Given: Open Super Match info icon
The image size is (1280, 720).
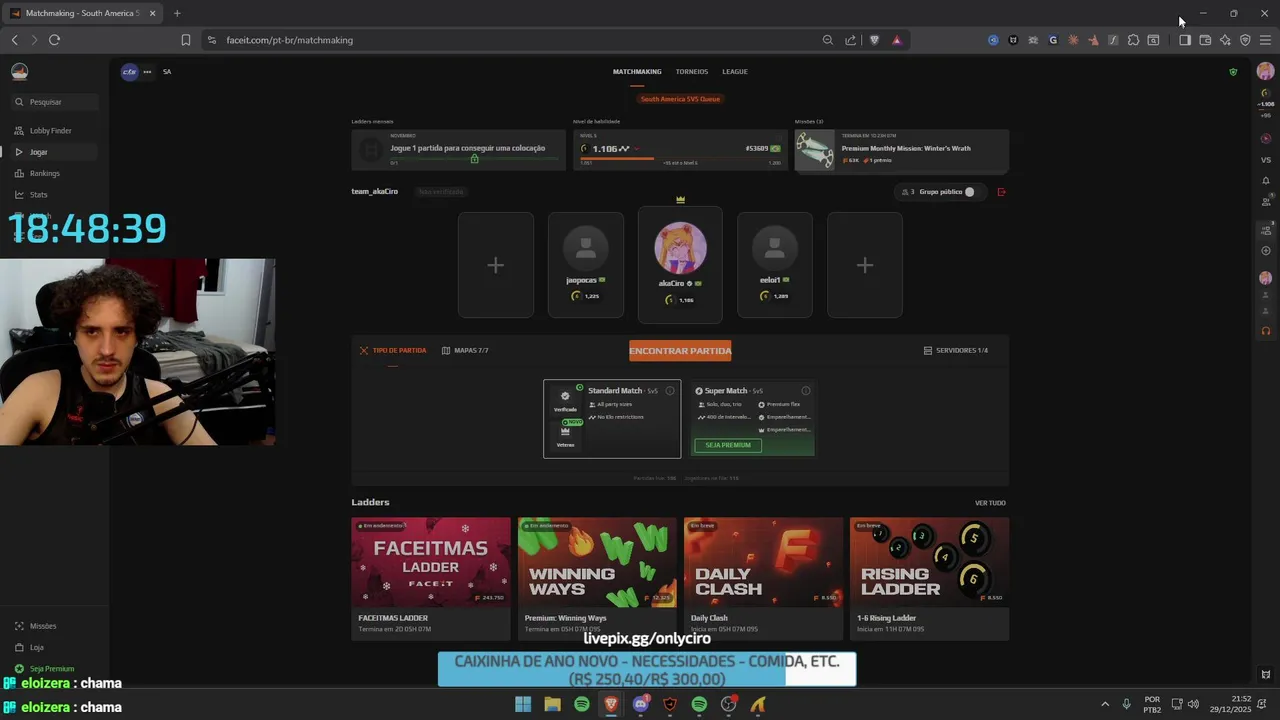Looking at the screenshot, I should [x=805, y=391].
